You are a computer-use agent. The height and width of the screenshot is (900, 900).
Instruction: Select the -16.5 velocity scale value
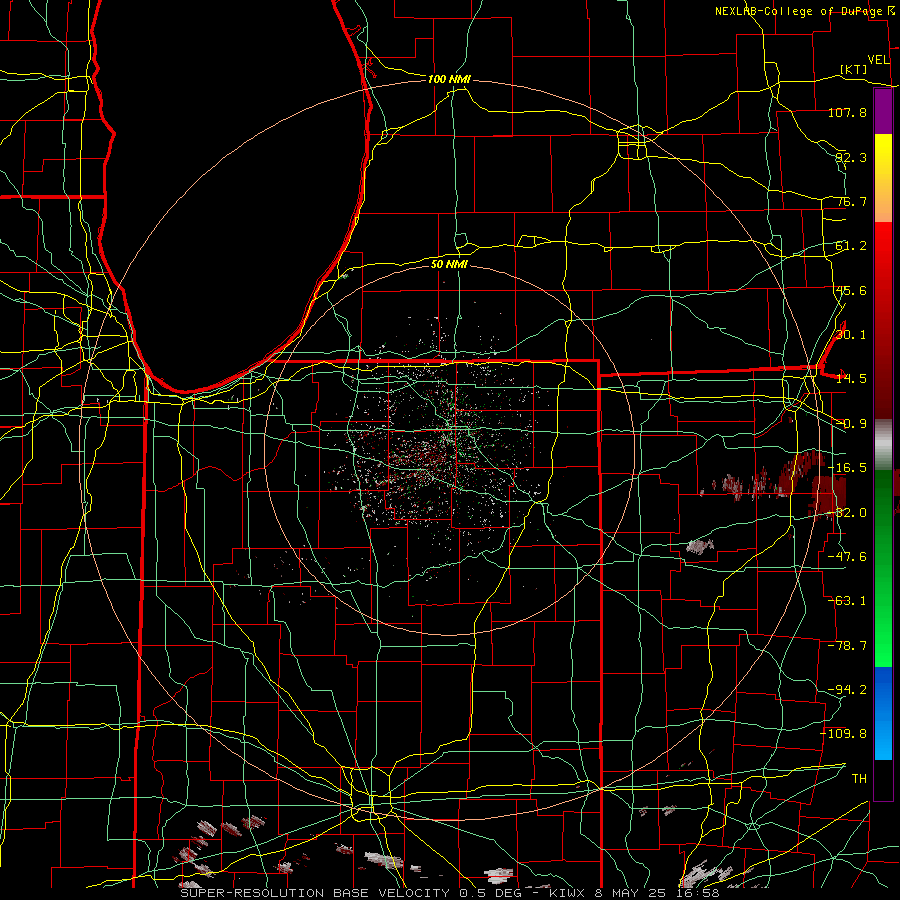pyautogui.click(x=847, y=468)
